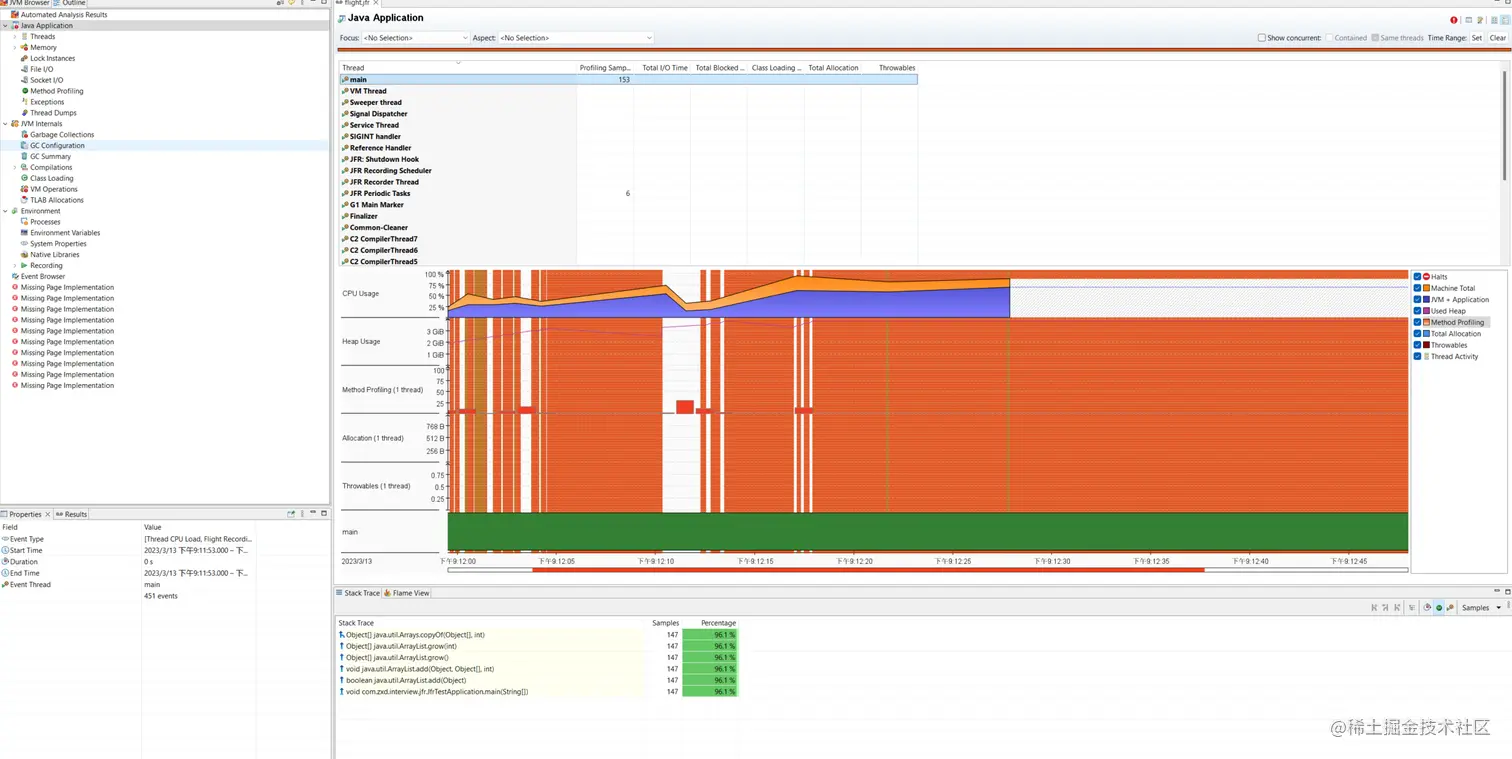Enable the Show concurrent checkbox
The image size is (1512, 759).
1262,38
